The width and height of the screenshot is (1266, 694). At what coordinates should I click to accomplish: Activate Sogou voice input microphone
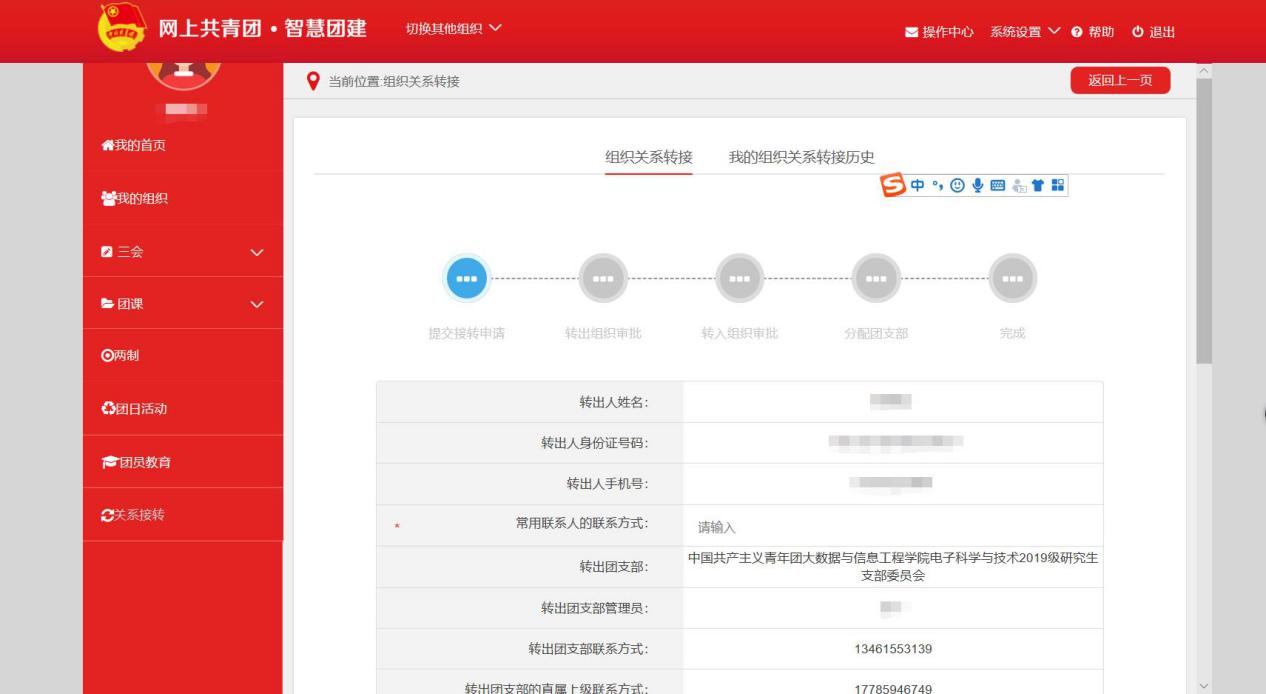(x=976, y=186)
